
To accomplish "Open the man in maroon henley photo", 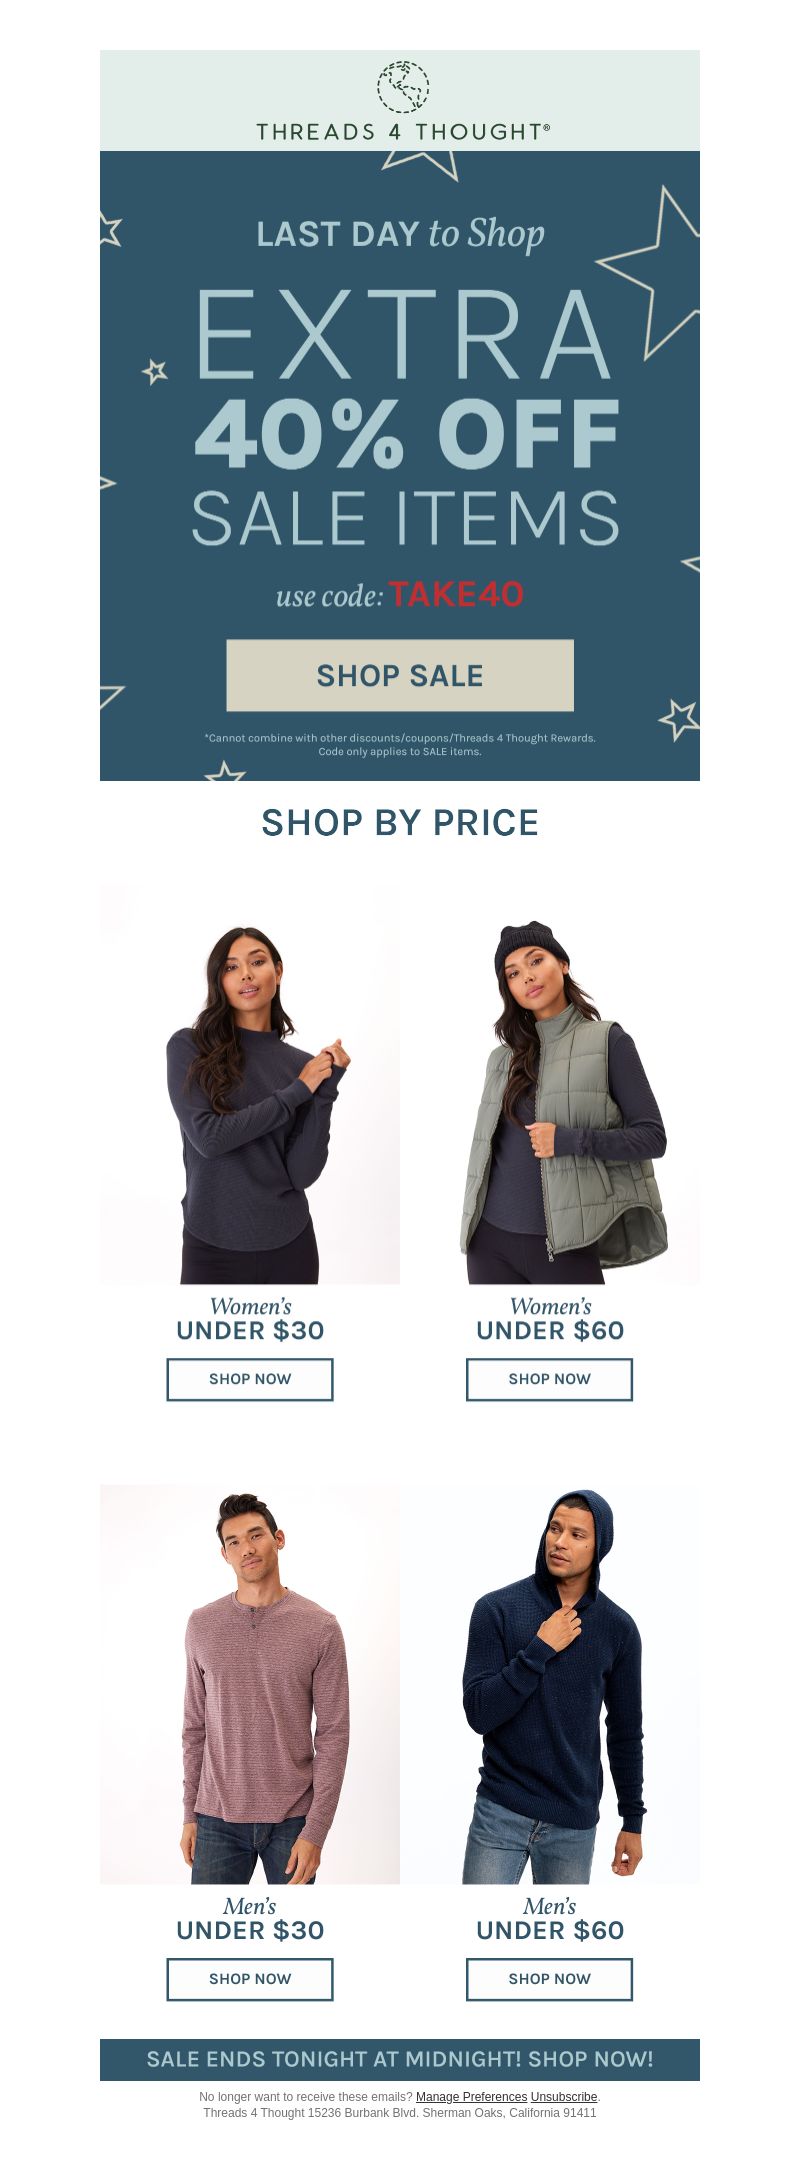I will [x=250, y=1684].
